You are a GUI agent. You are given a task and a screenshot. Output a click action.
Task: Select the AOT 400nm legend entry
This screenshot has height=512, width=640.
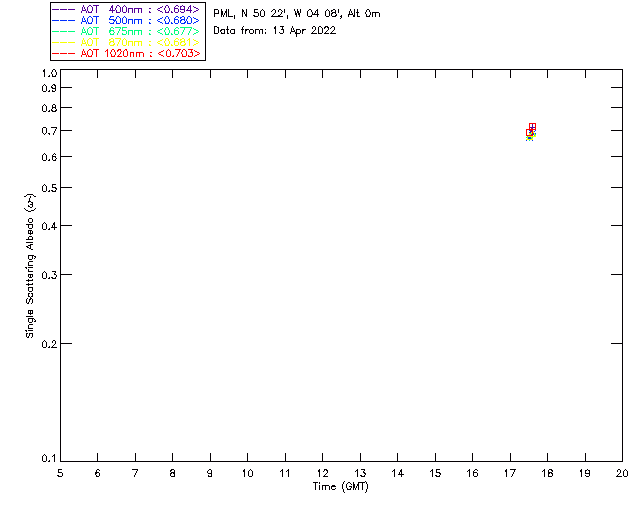pyautogui.click(x=126, y=9)
